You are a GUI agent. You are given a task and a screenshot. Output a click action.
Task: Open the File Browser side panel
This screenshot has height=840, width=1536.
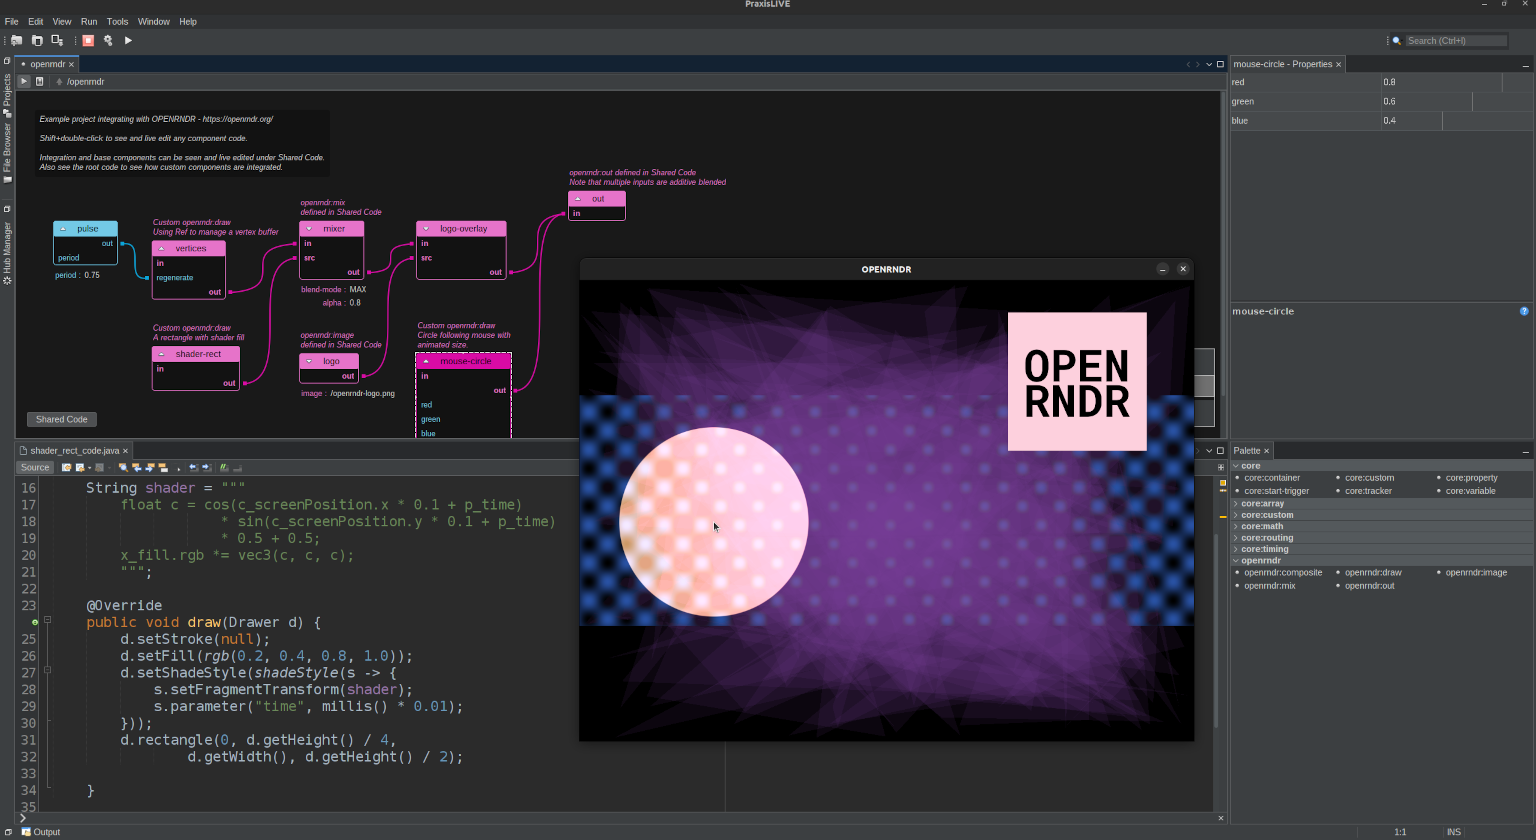[x=7, y=153]
